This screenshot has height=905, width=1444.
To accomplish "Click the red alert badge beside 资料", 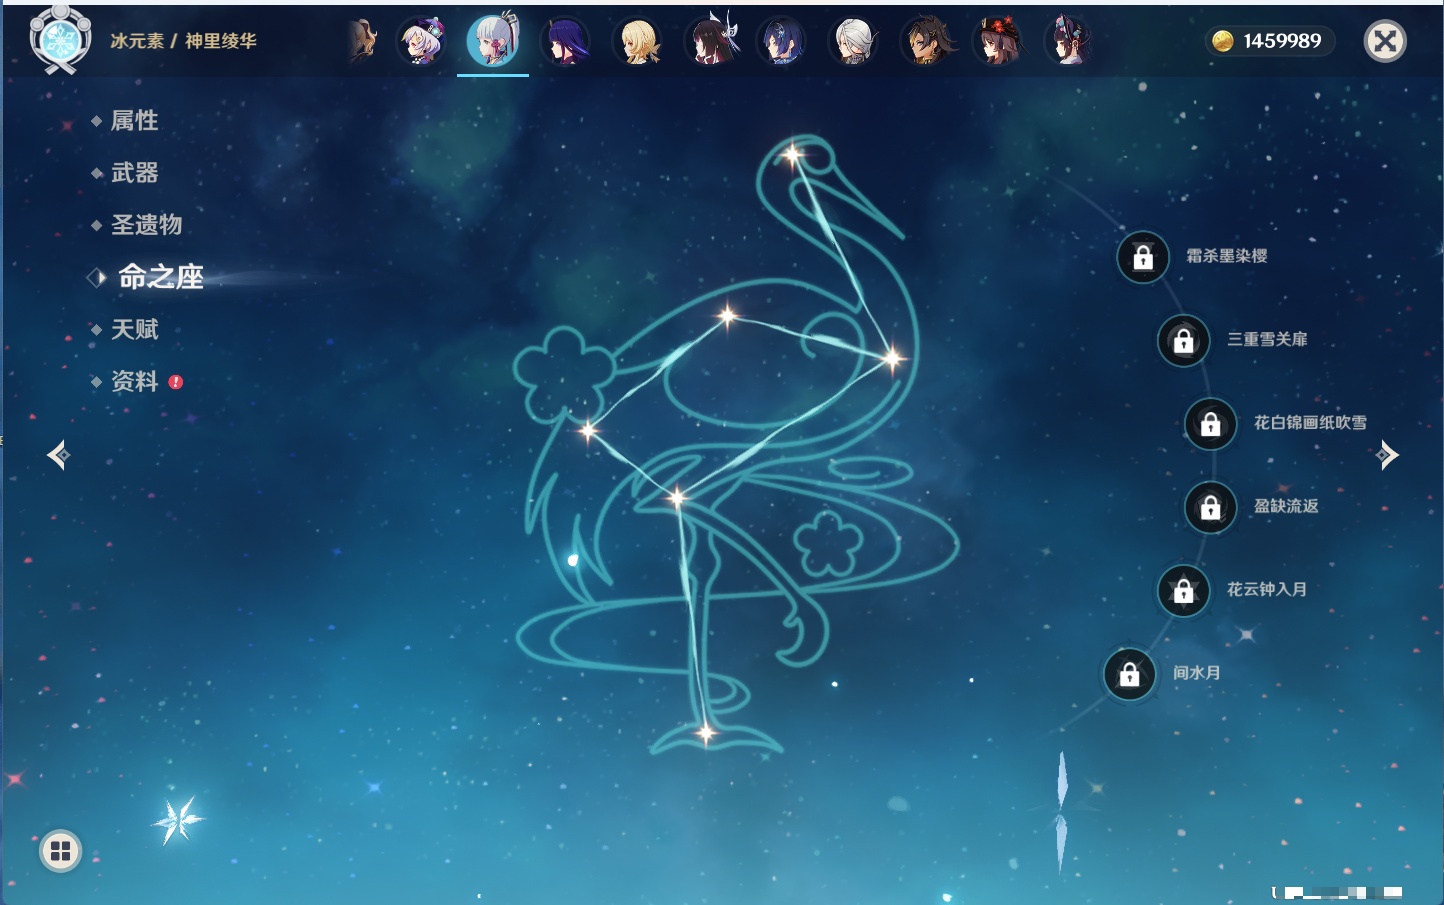I will point(176,382).
